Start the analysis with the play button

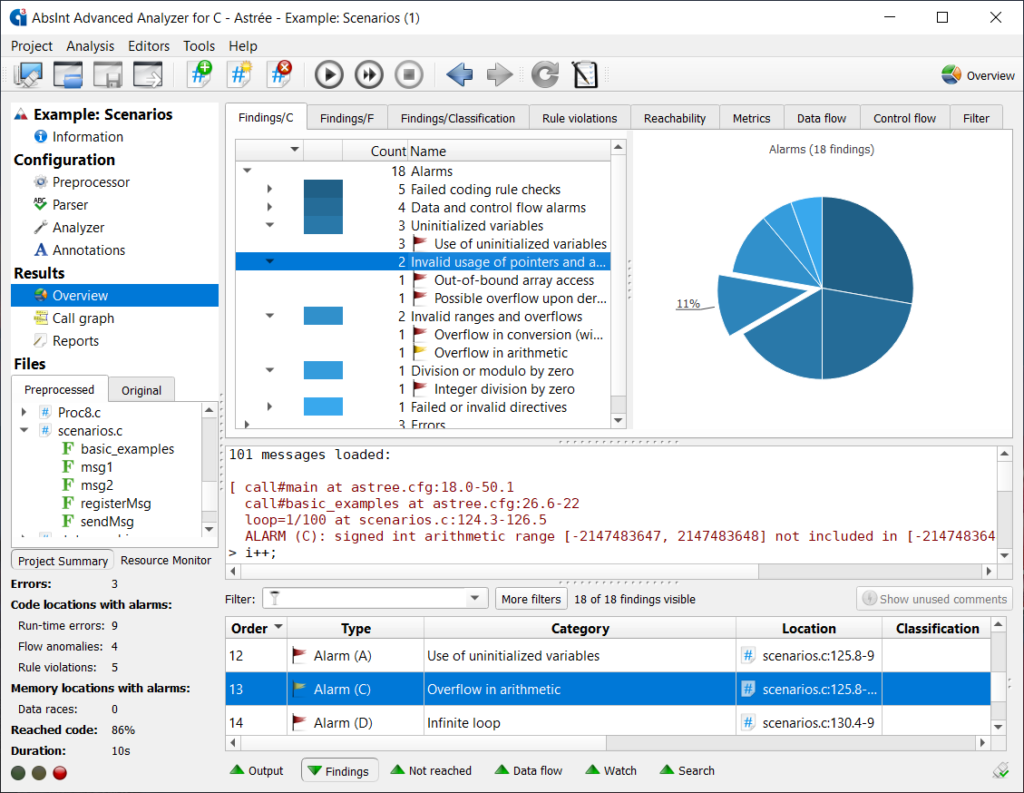329,75
